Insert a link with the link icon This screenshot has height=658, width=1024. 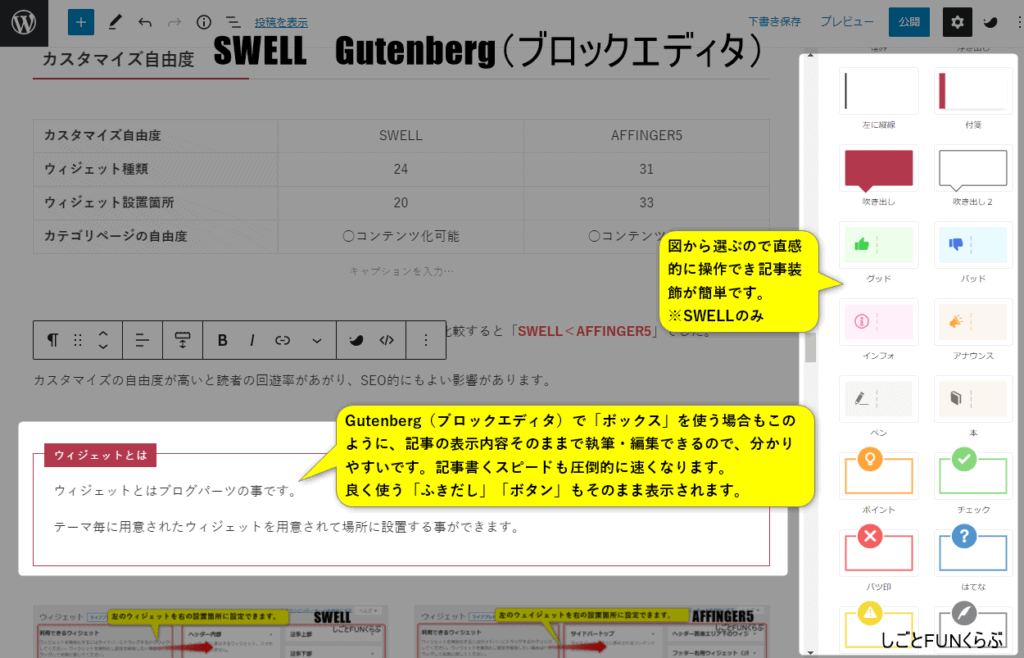point(282,340)
